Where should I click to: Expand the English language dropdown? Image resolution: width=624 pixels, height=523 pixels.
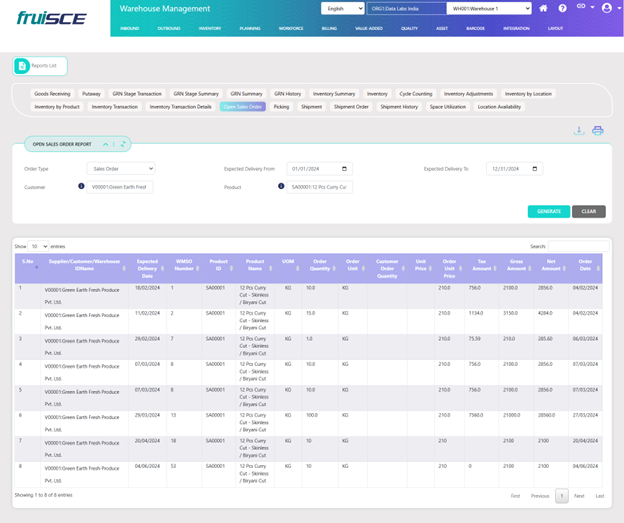[342, 8]
